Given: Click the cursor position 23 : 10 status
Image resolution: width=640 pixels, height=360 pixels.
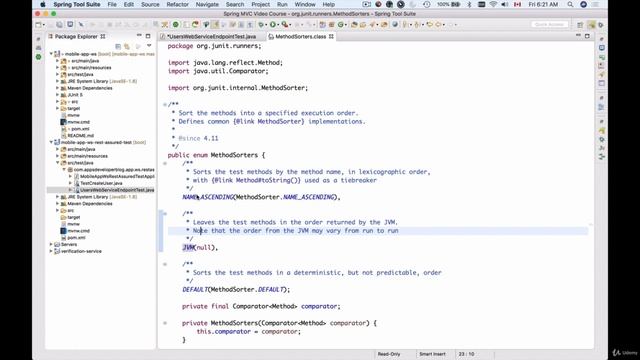Looking at the screenshot, I should coord(466,354).
